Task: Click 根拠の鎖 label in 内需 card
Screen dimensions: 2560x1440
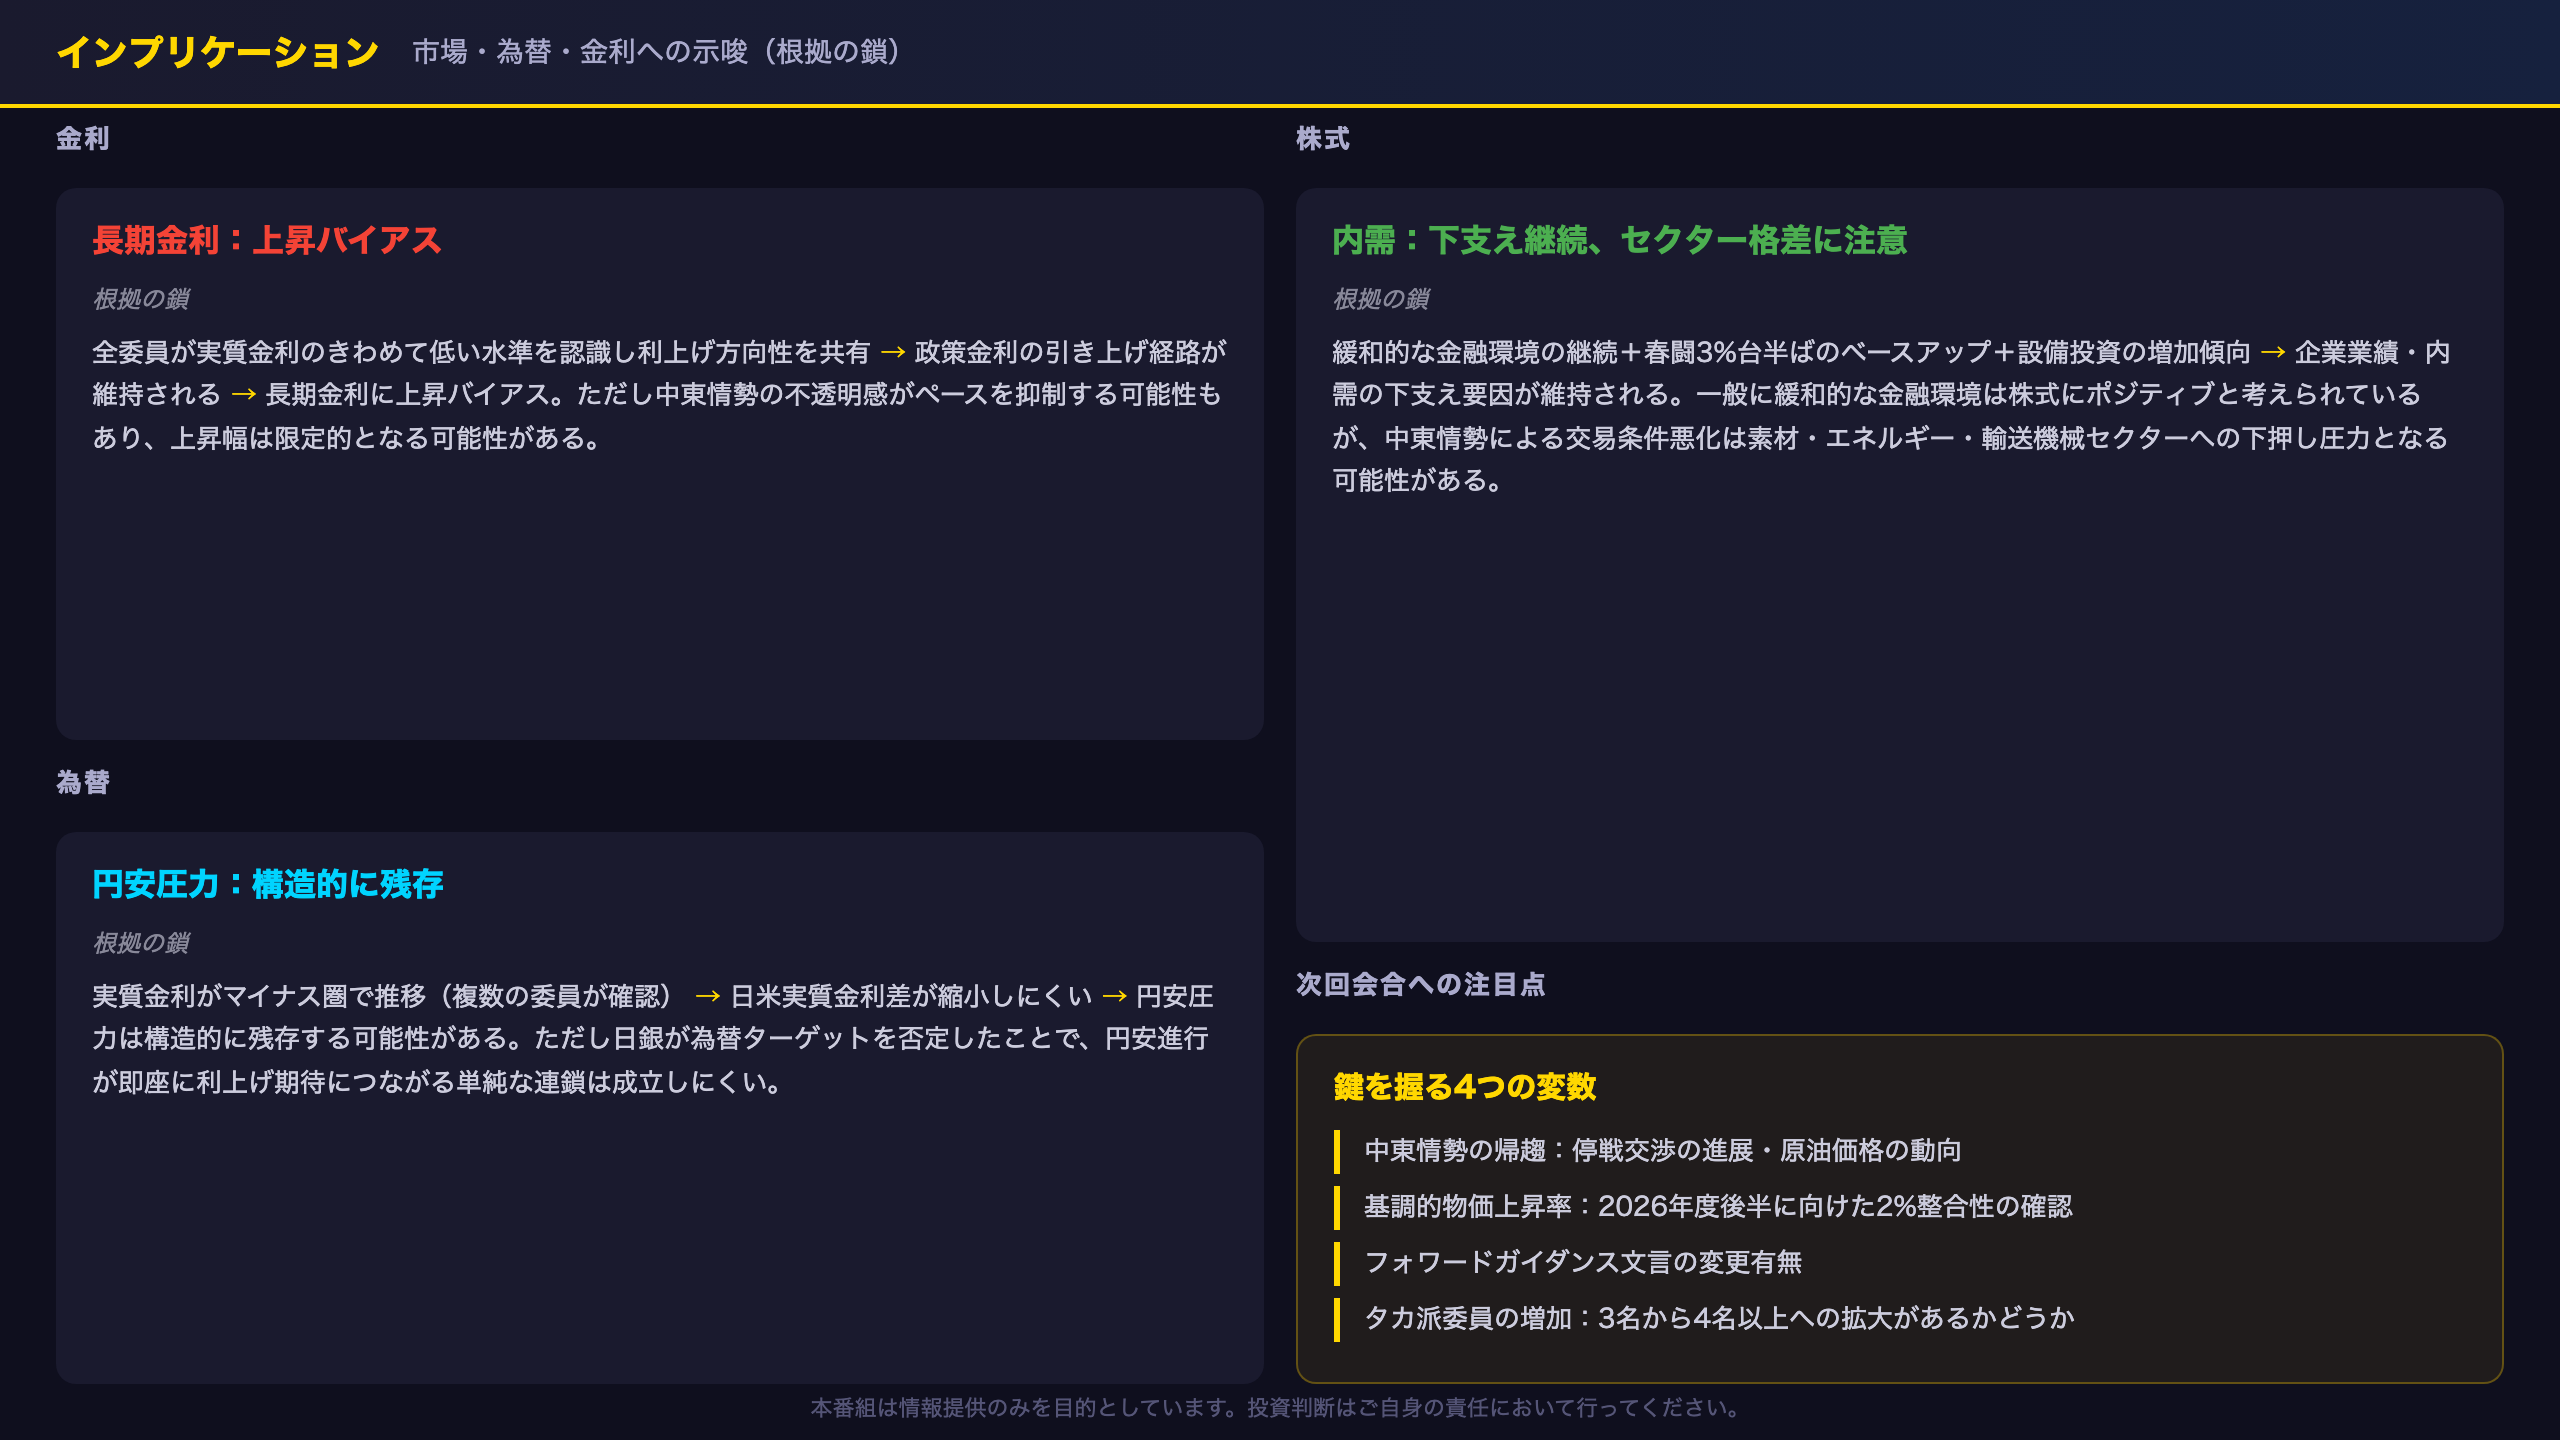Action: [x=1381, y=299]
